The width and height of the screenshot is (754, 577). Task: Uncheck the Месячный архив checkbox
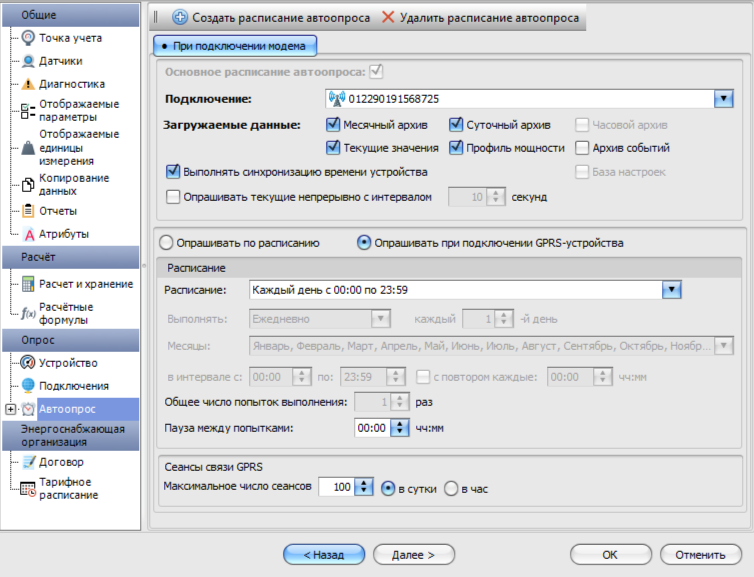[334, 126]
